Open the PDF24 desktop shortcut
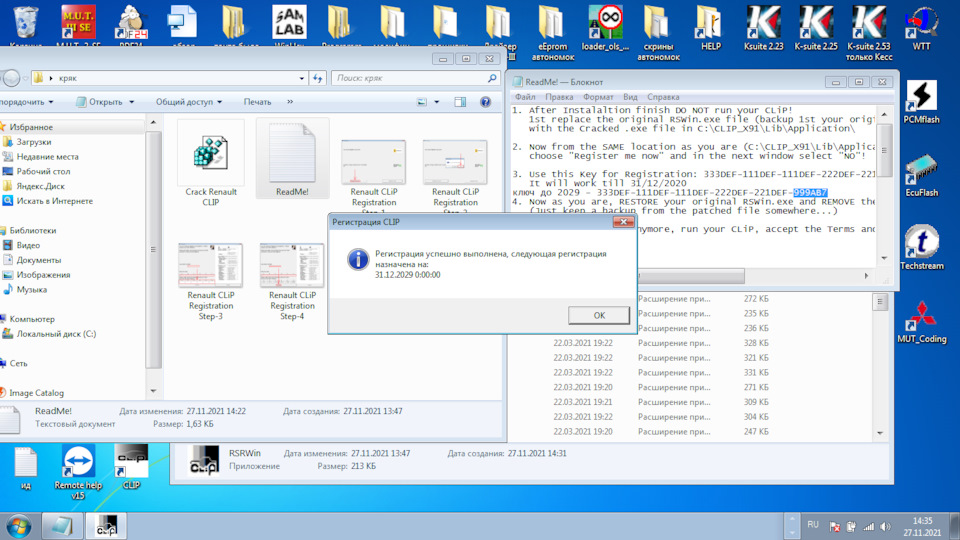 coord(131,24)
